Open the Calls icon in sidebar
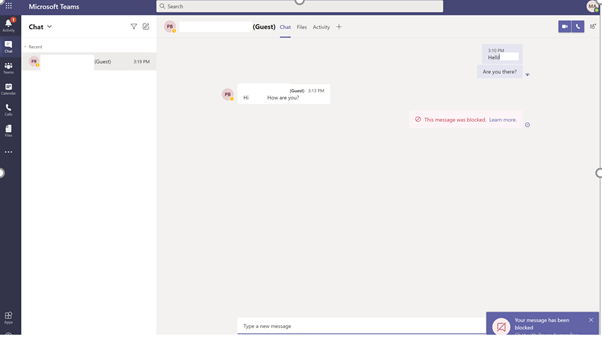Screen dimensions: 602x364 coord(8,109)
